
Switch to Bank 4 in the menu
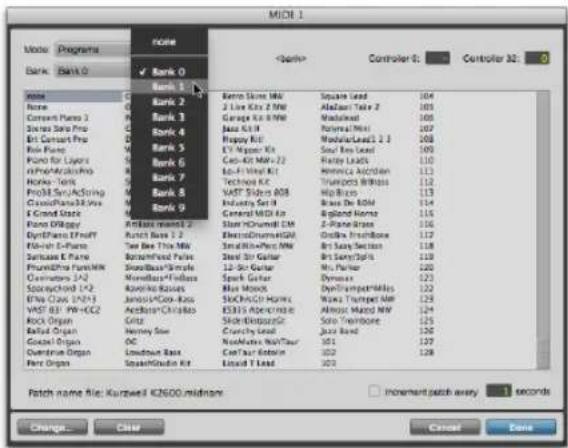click(169, 132)
